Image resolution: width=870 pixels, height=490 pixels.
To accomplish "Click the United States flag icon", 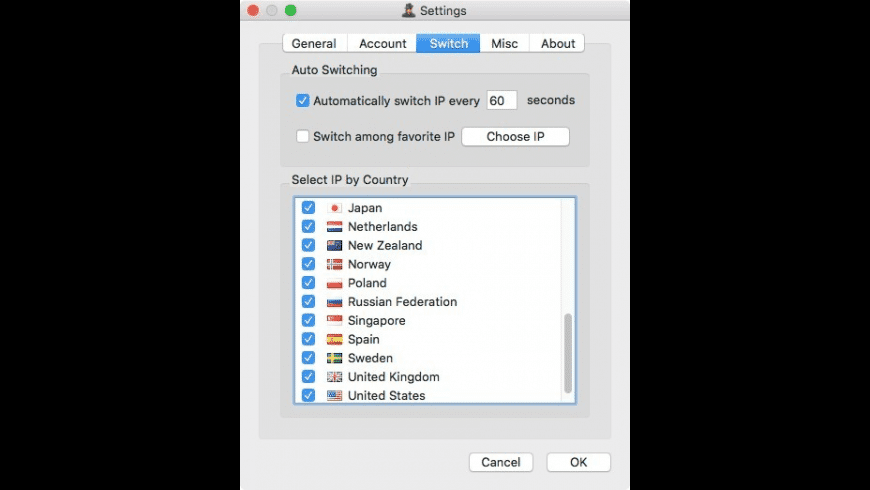I will pyautogui.click(x=334, y=396).
